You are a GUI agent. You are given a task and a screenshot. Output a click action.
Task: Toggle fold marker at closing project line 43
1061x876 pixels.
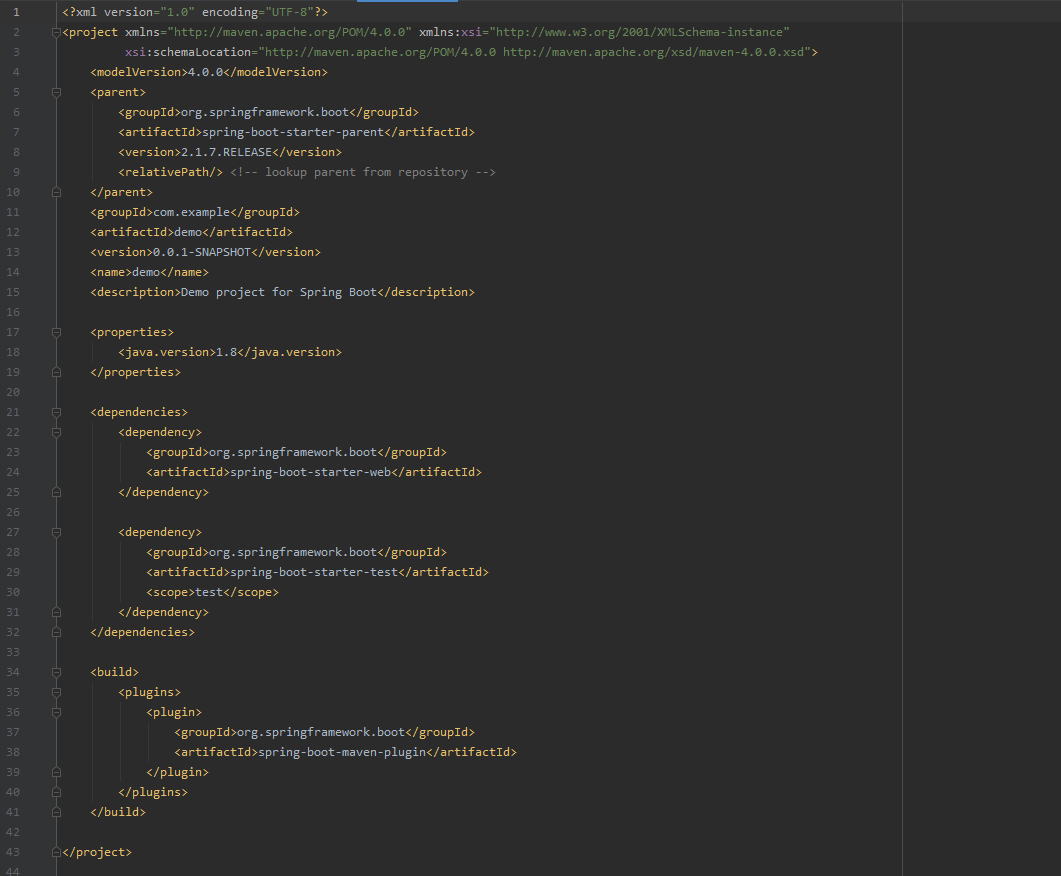click(57, 852)
